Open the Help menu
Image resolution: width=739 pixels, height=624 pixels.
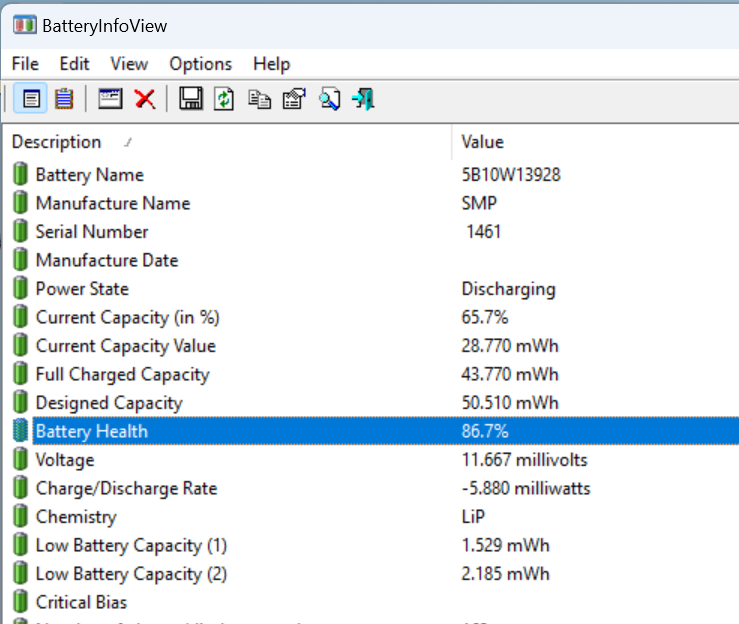[271, 64]
